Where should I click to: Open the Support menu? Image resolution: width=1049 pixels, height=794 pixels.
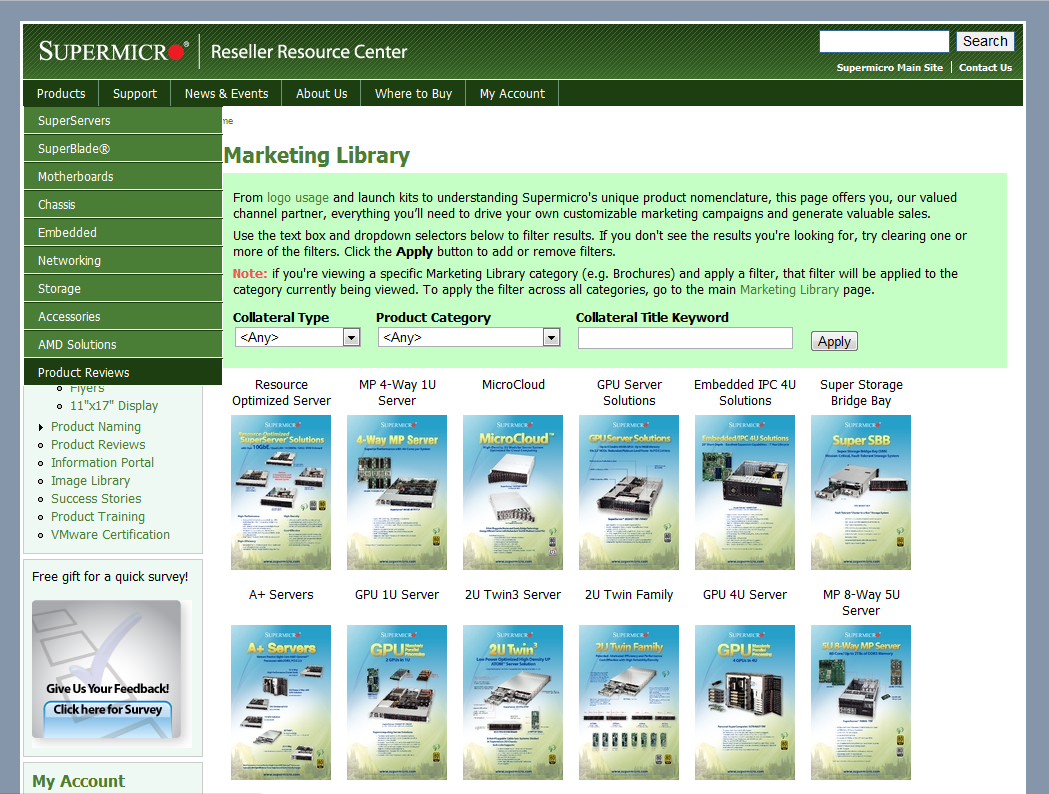(134, 94)
